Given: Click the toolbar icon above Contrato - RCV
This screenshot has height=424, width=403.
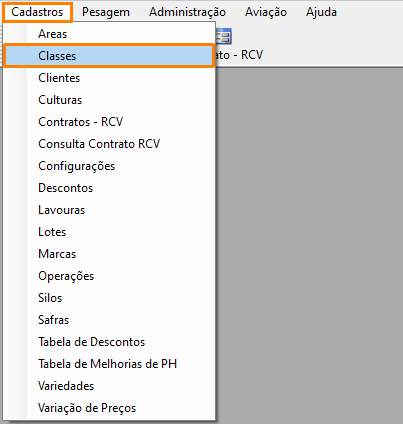Looking at the screenshot, I should pos(224,36).
